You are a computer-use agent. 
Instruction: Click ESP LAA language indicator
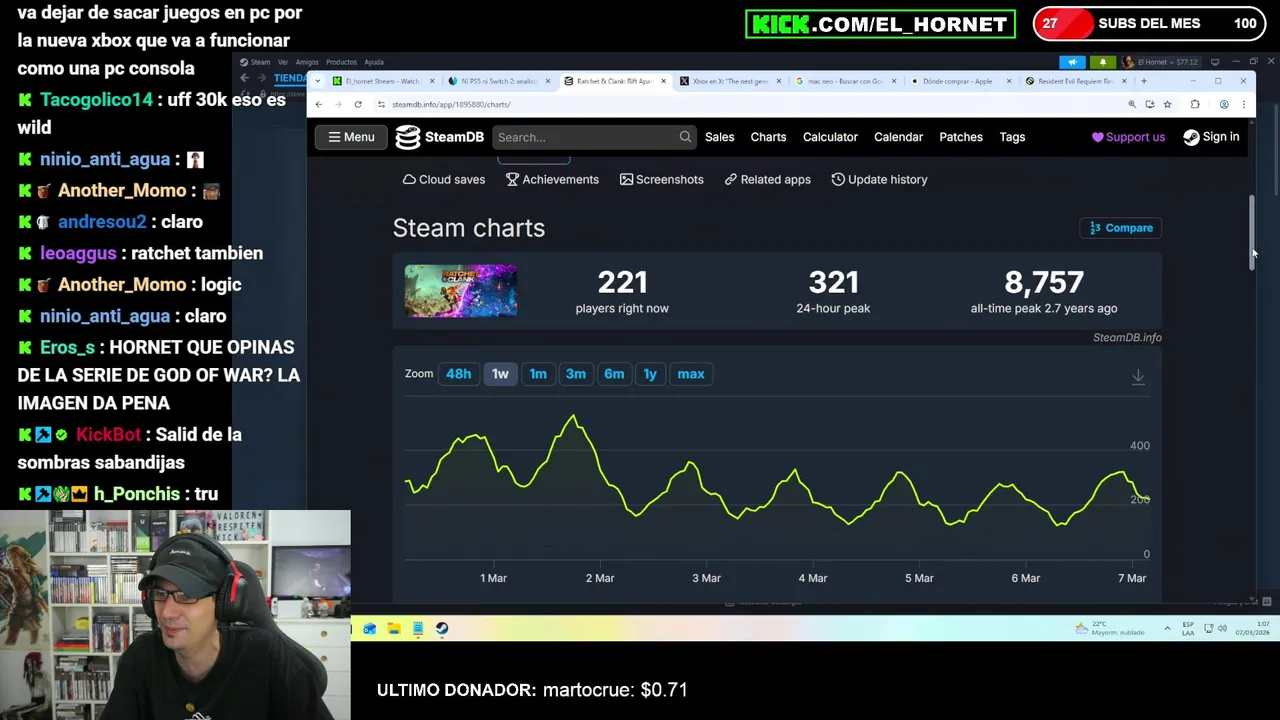click(x=1188, y=628)
